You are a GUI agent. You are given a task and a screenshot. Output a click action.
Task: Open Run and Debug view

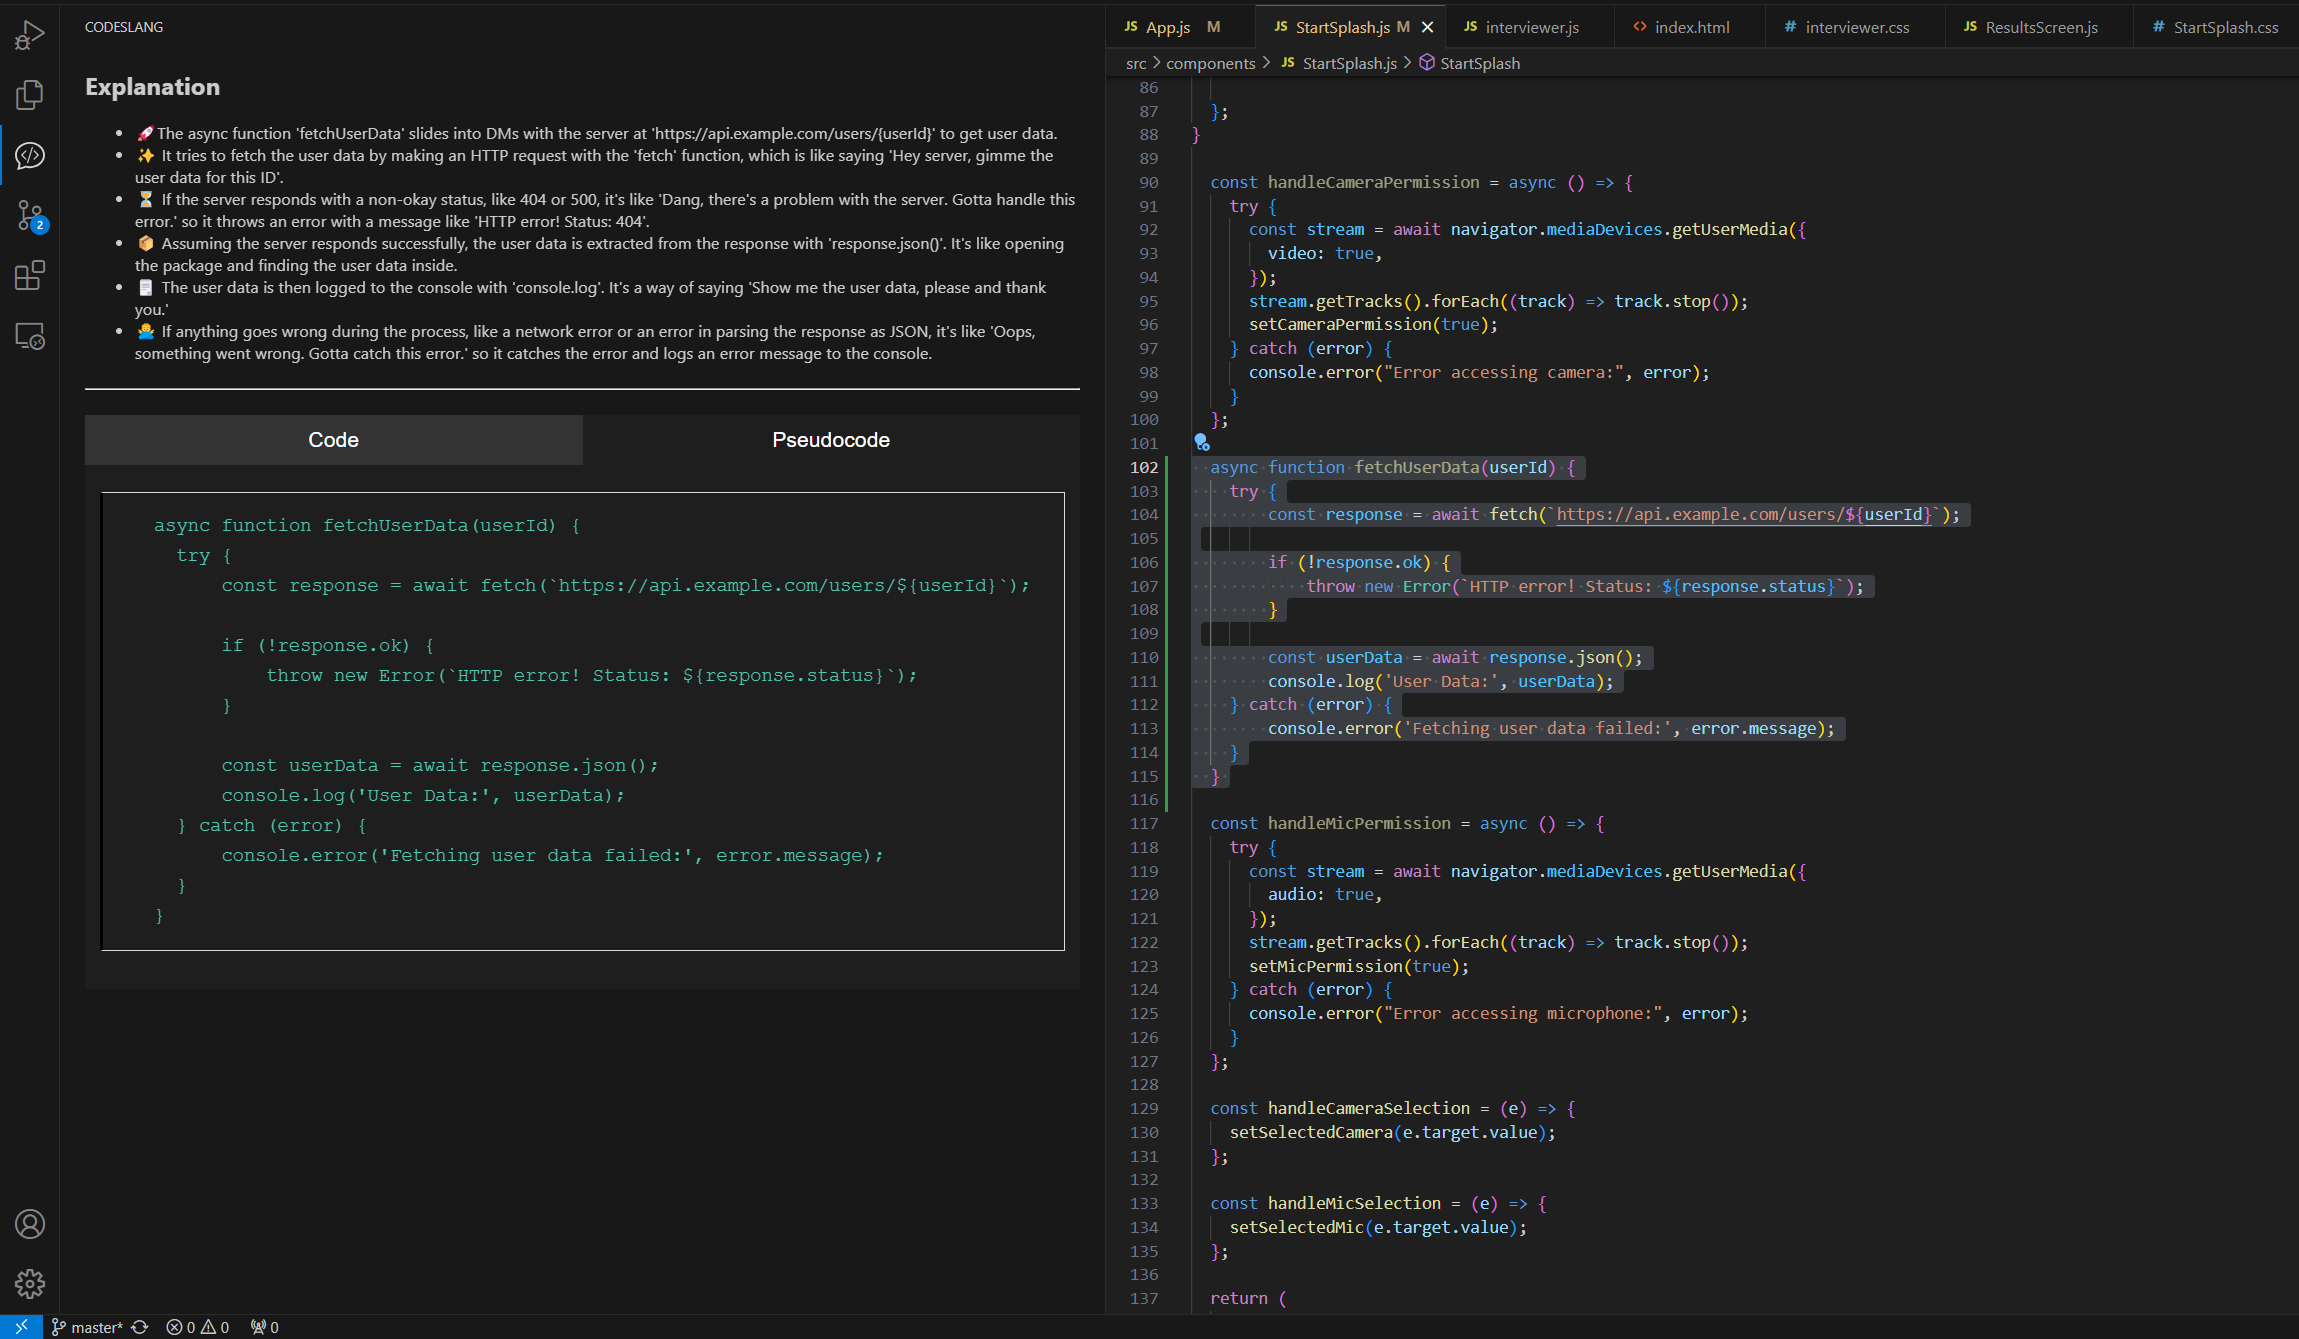(29, 35)
